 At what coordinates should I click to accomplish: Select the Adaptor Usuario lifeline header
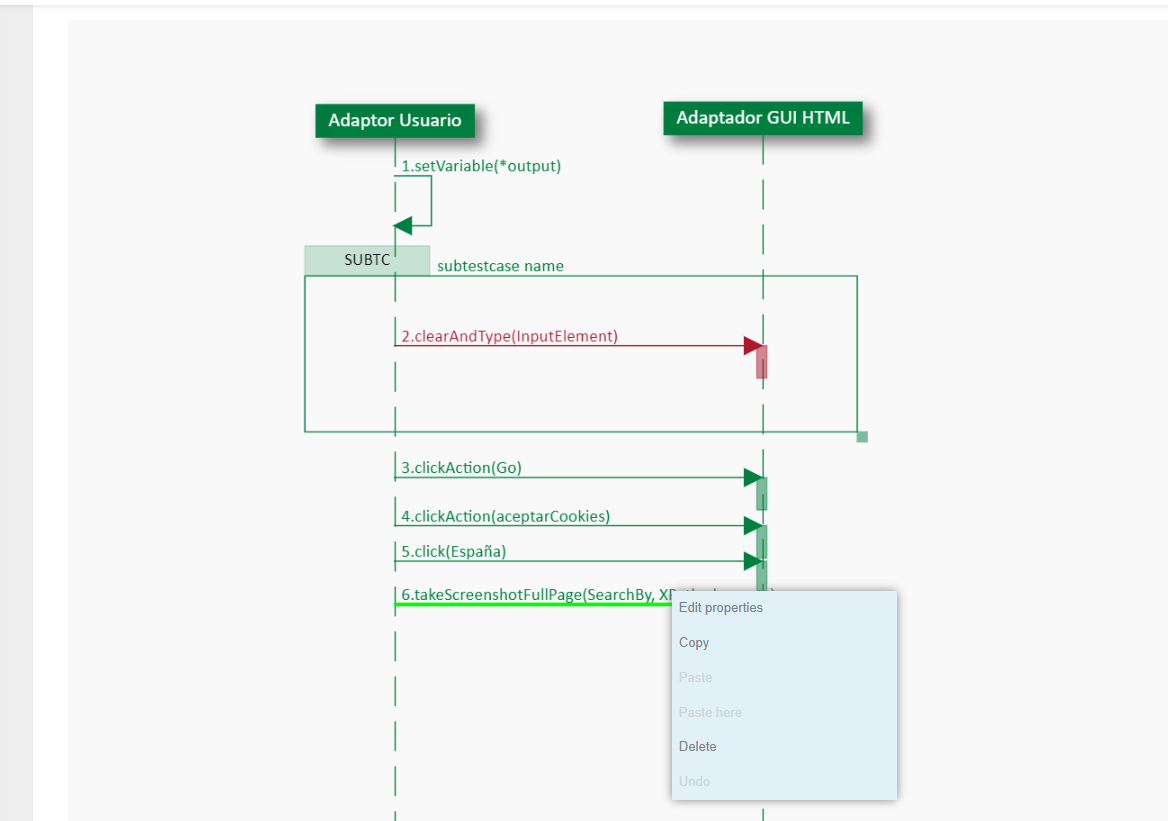(x=395, y=121)
